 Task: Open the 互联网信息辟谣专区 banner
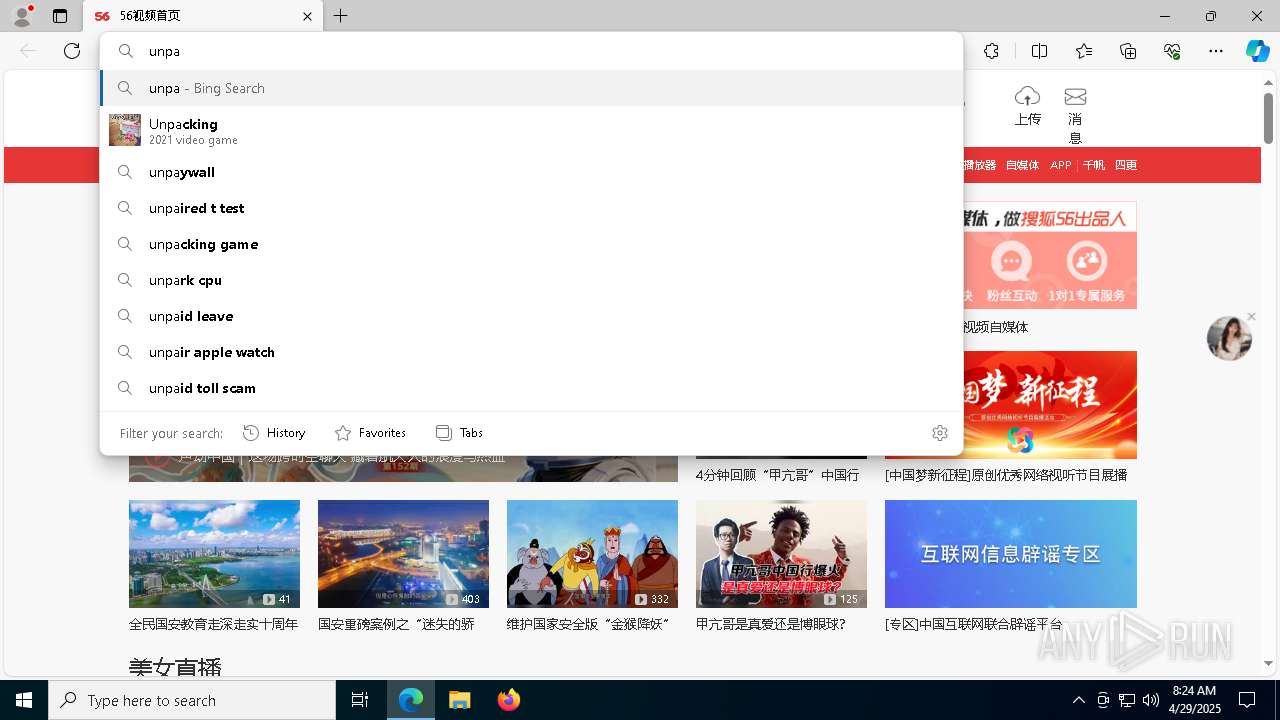pos(1011,554)
